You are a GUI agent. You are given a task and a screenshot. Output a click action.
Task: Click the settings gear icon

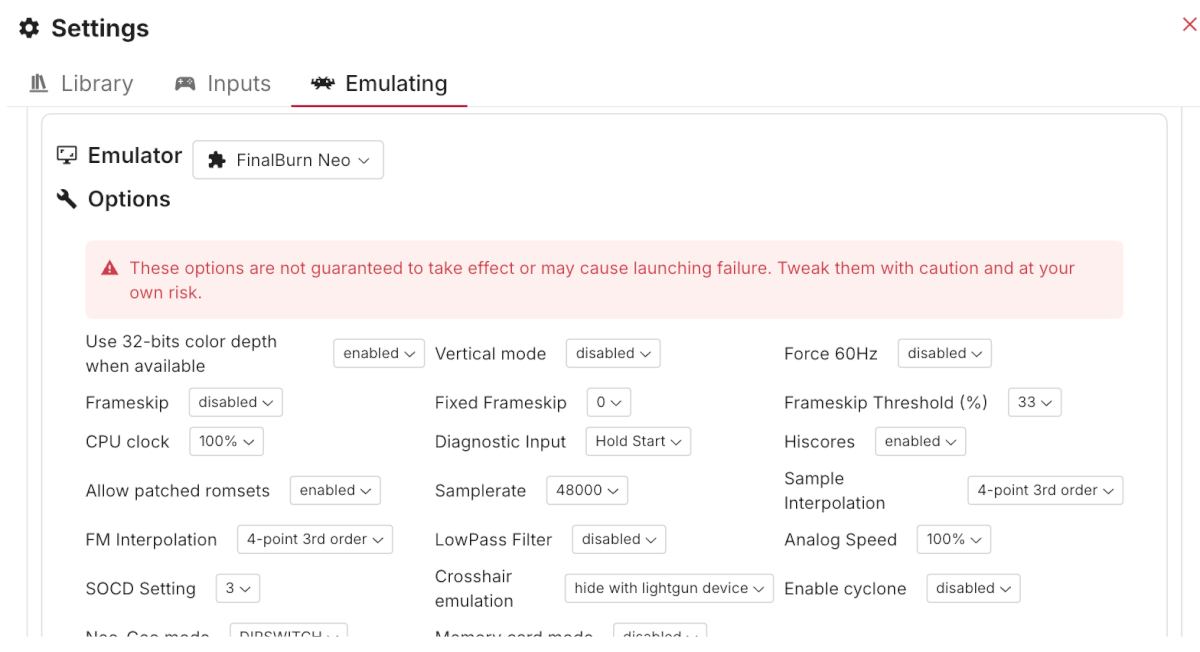pos(29,28)
